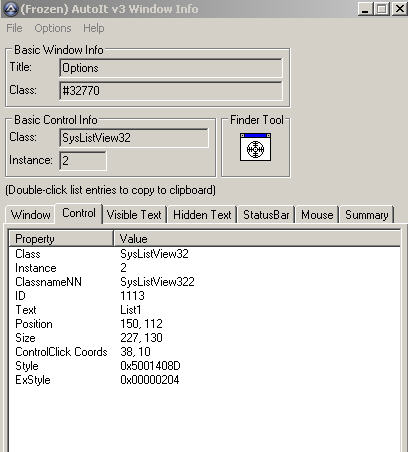Open the Help menu
This screenshot has width=408, height=452.
coord(94,28)
